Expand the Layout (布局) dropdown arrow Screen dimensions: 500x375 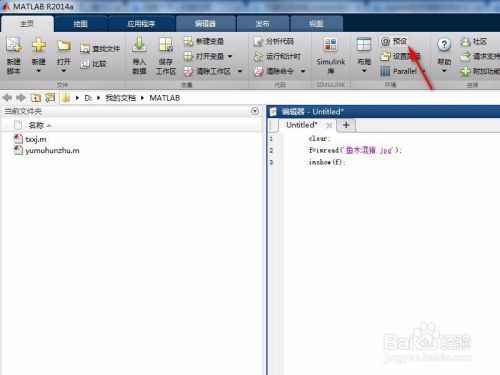tap(364, 71)
